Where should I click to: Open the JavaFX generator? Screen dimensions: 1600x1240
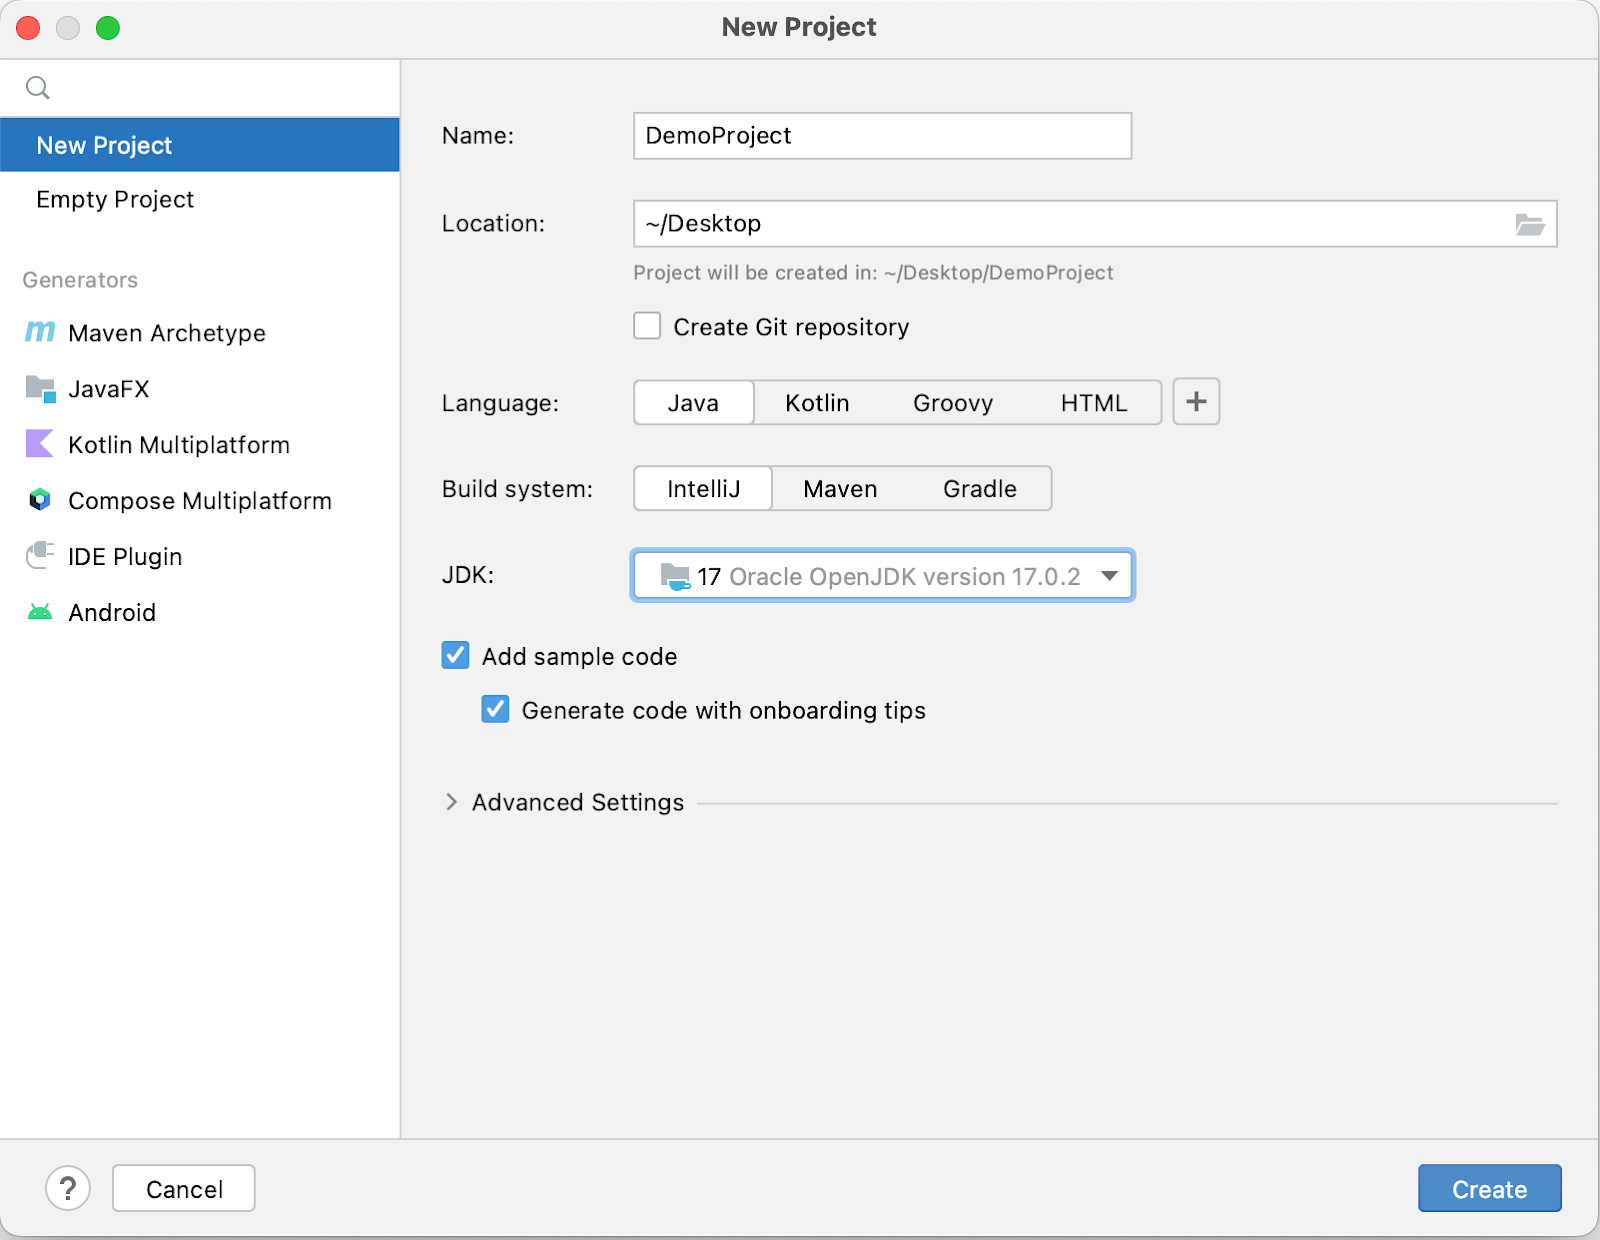point(109,389)
